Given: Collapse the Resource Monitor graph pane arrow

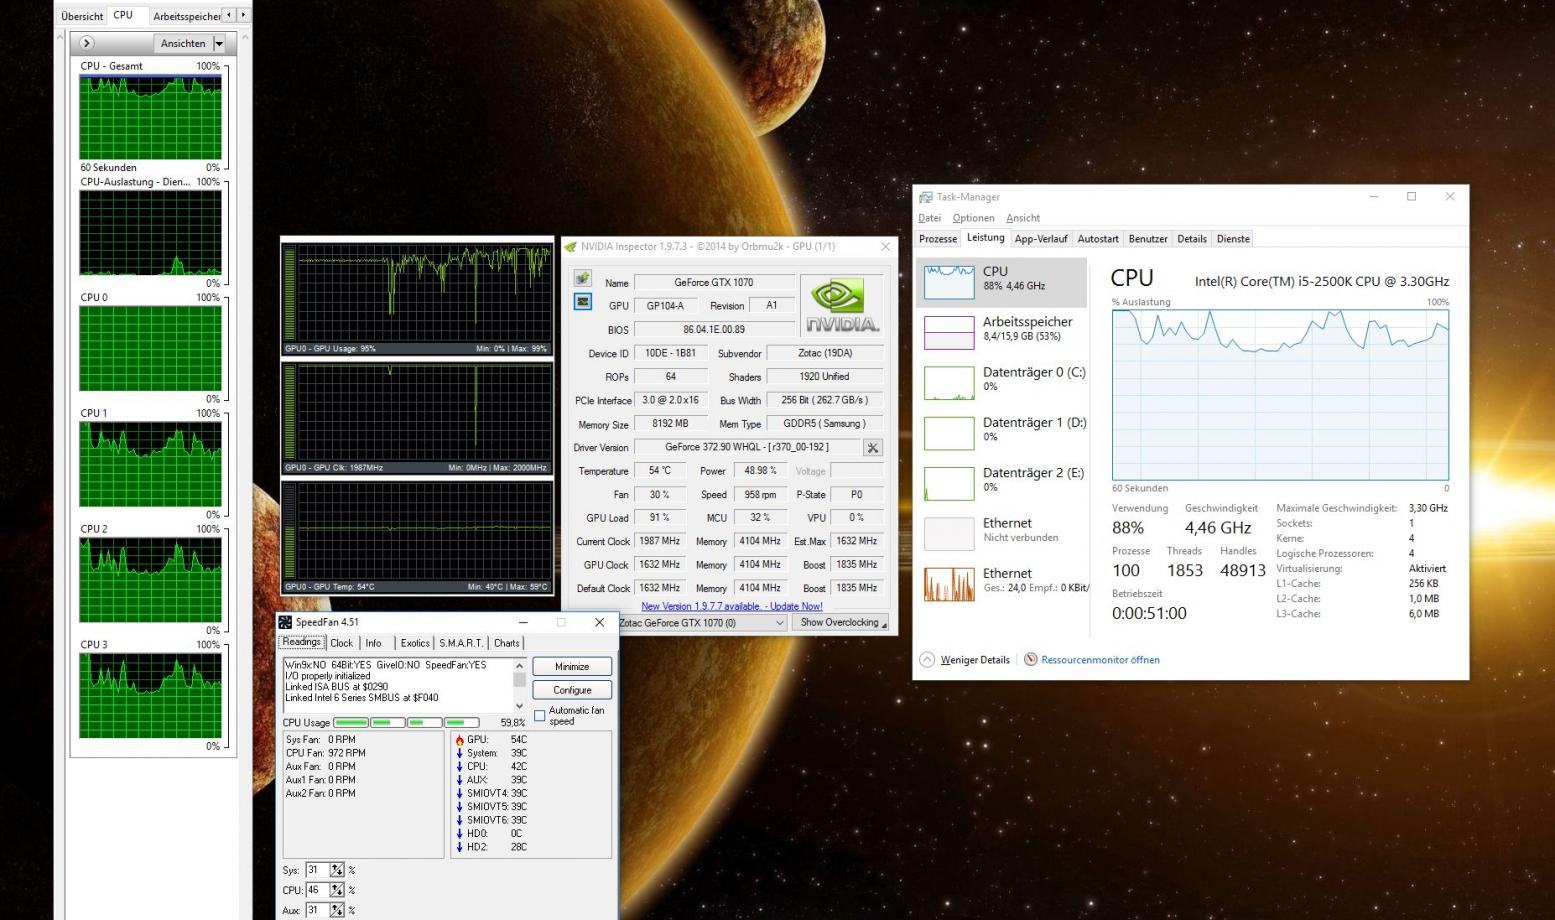Looking at the screenshot, I should pyautogui.click(x=87, y=43).
